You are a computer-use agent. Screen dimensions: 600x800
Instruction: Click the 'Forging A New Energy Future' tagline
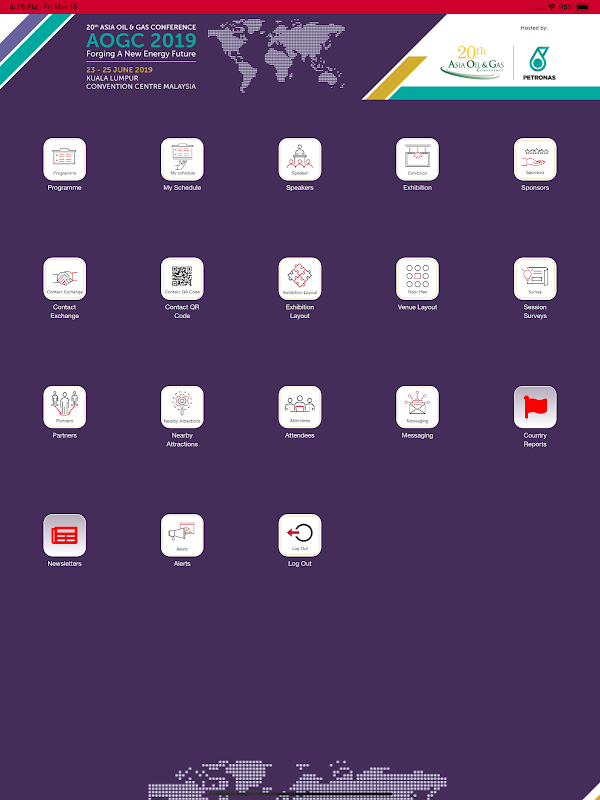pos(141,54)
